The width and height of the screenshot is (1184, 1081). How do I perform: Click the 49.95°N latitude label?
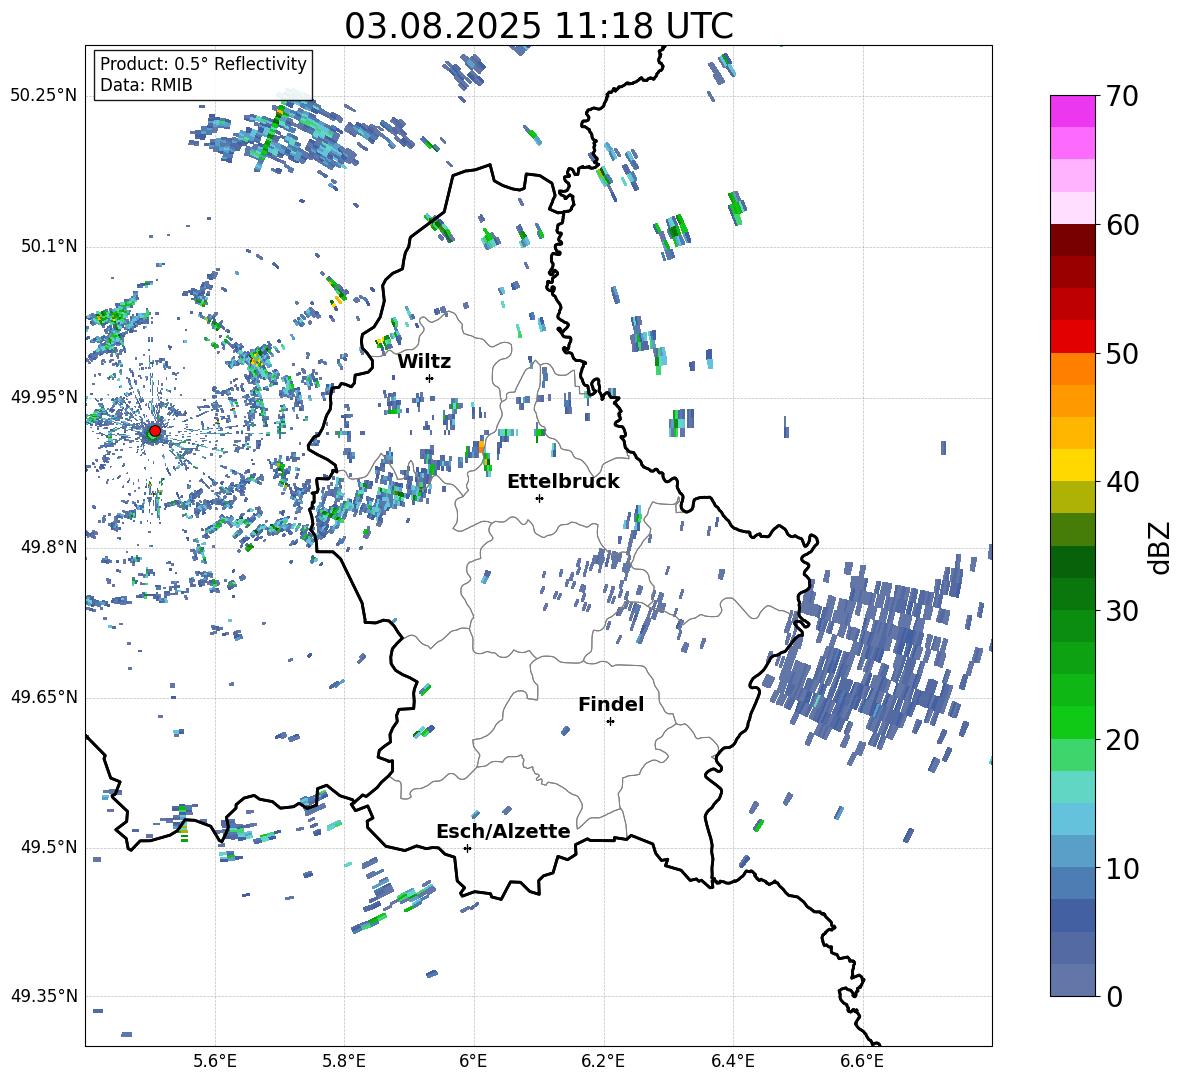[44, 397]
